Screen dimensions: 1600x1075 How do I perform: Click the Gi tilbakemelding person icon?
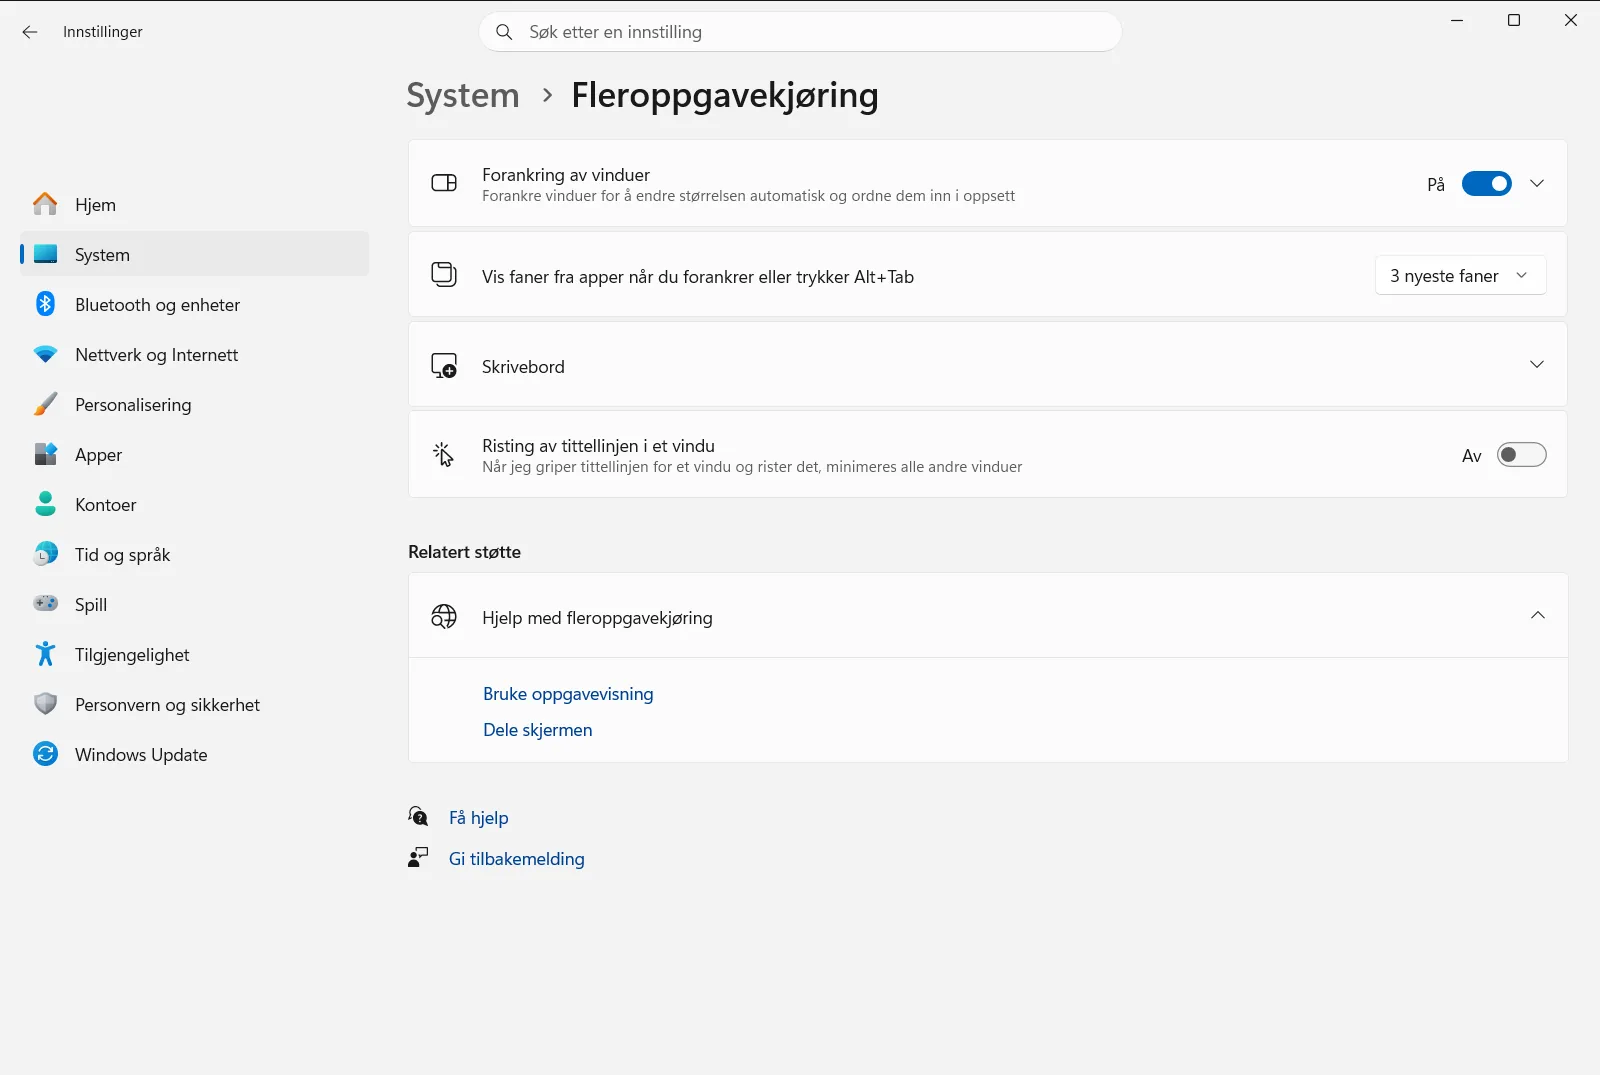(x=419, y=858)
